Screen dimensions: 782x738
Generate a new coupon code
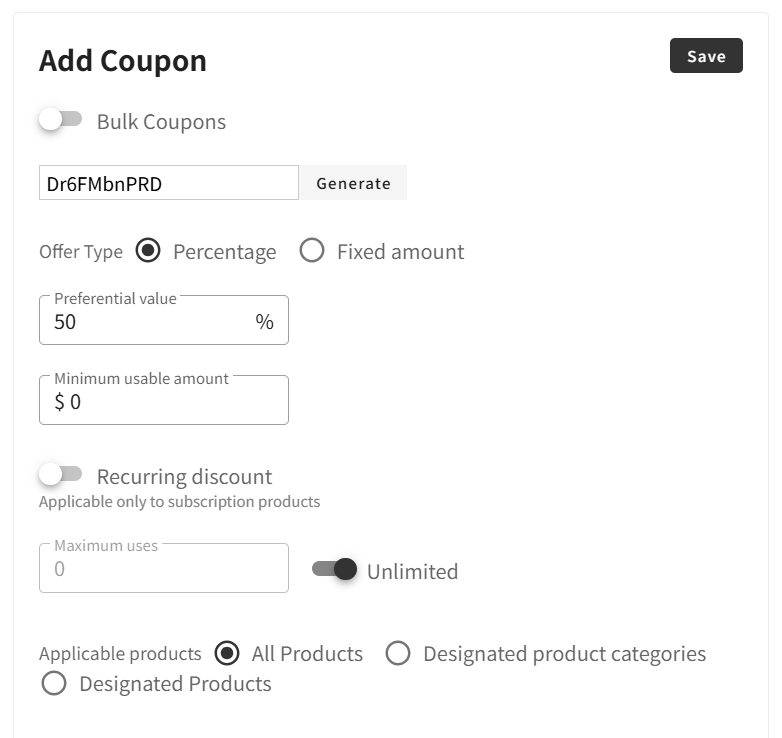(x=353, y=183)
